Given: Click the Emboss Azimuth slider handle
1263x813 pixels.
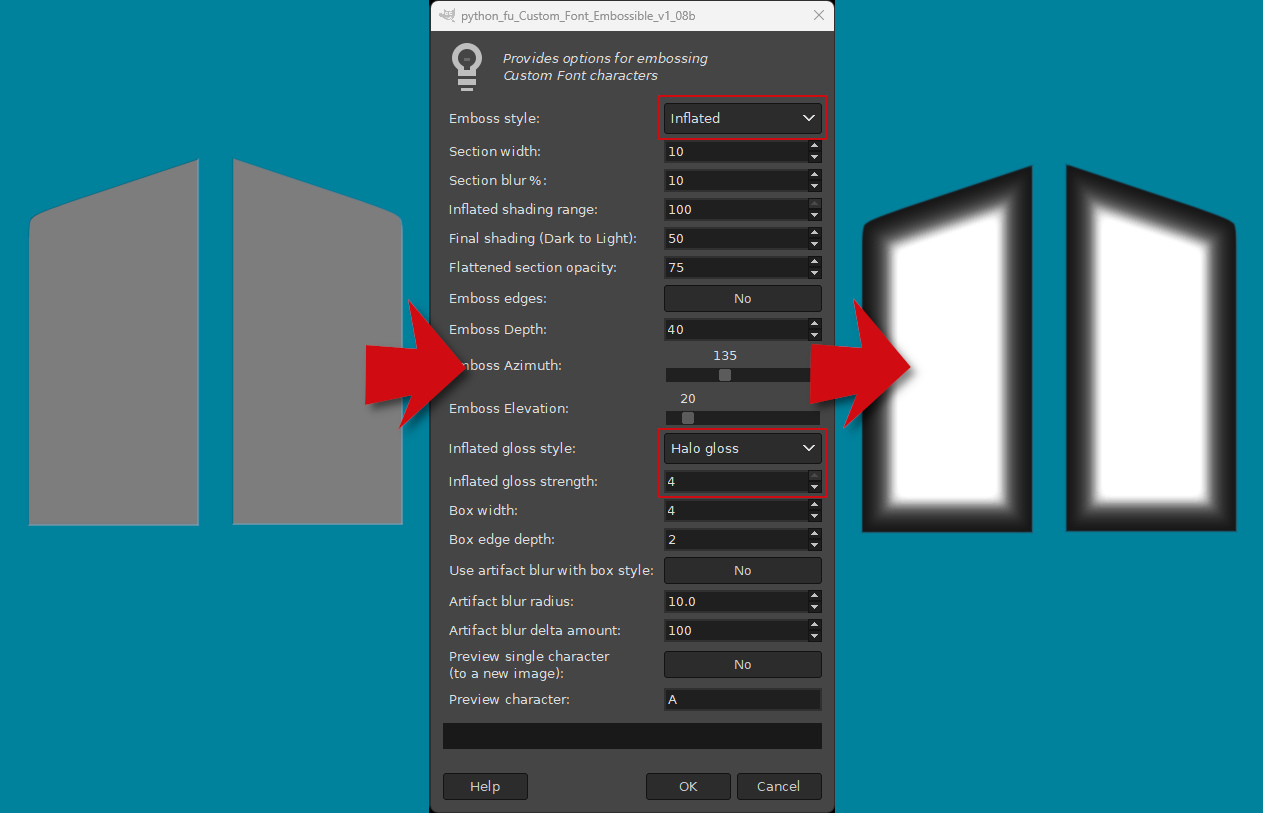Looking at the screenshot, I should point(725,375).
